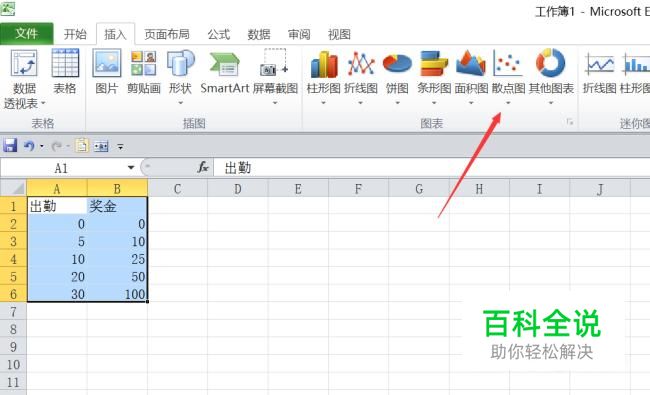
Task: Select the 插入 Insert tab
Action: point(115,34)
